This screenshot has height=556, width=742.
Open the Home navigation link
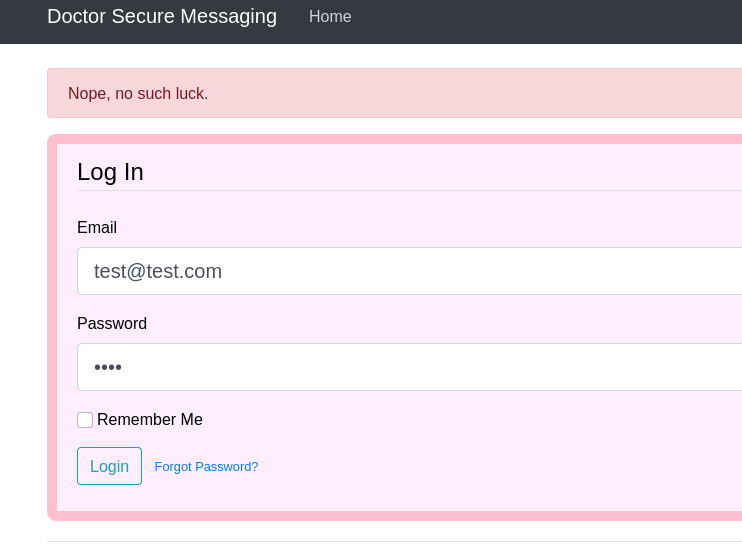pos(330,17)
